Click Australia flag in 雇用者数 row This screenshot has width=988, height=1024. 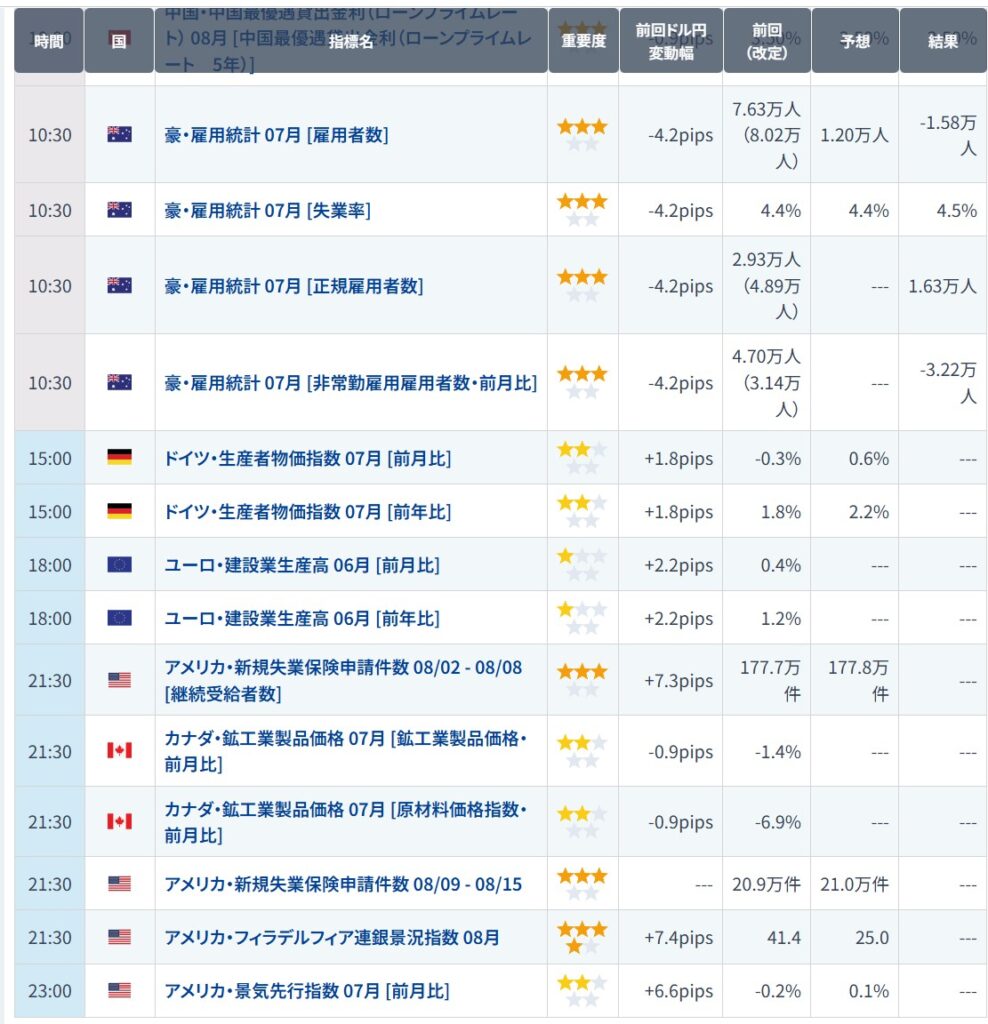click(120, 135)
